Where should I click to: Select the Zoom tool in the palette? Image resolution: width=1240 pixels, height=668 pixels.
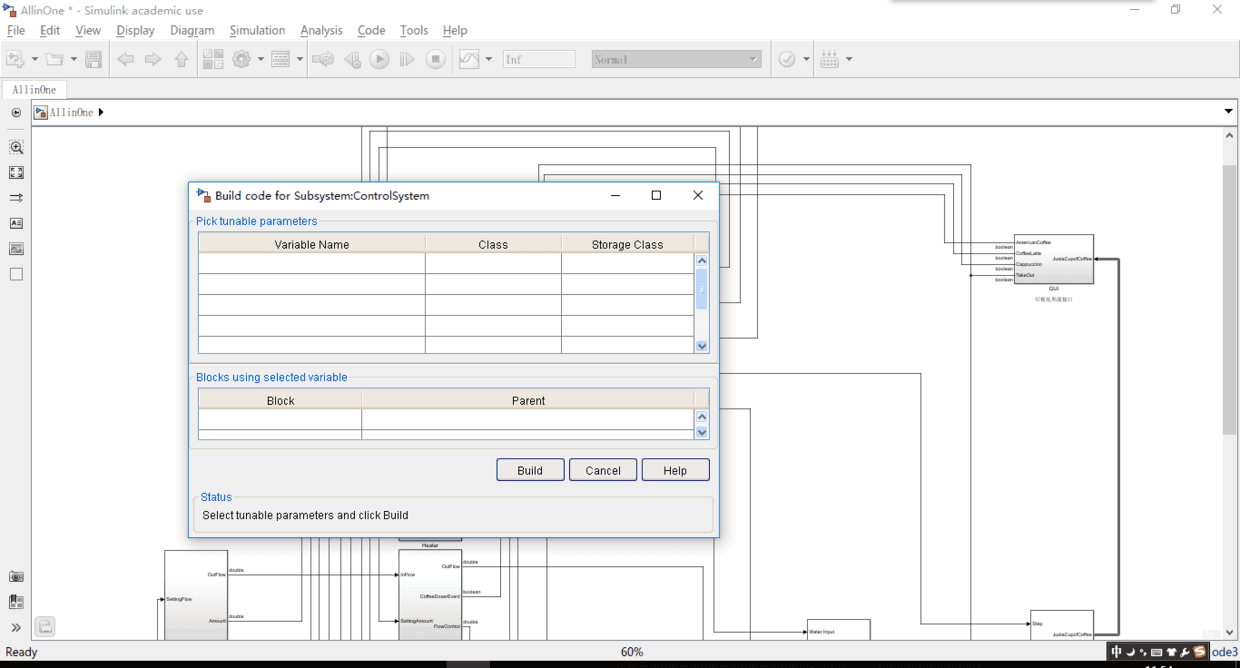[16, 147]
